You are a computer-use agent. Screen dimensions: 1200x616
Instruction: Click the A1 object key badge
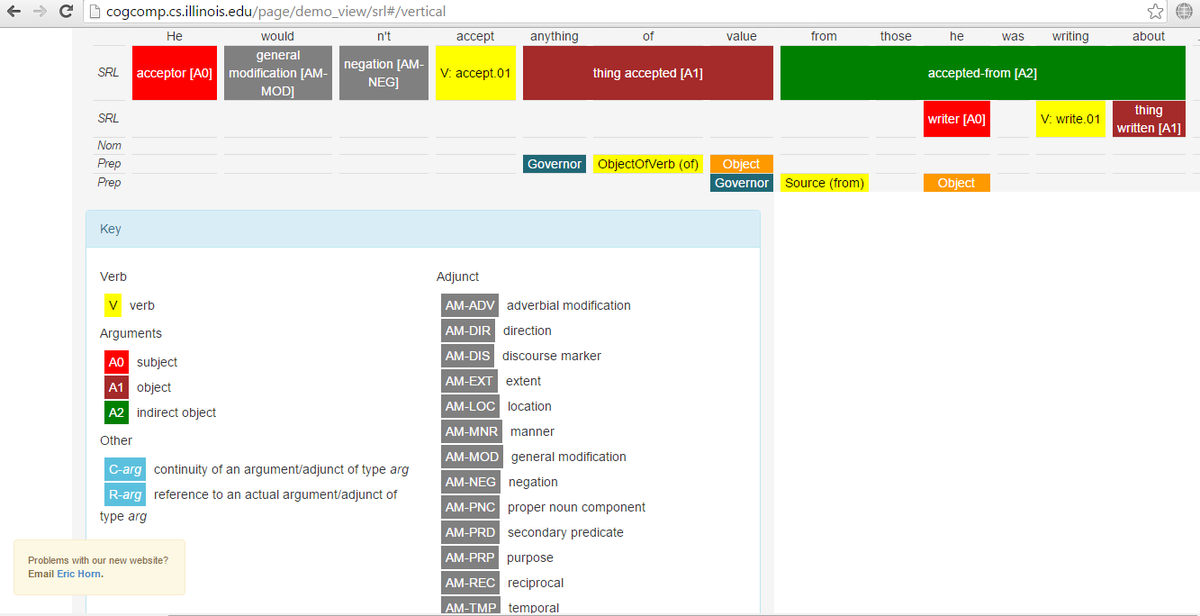[116, 387]
